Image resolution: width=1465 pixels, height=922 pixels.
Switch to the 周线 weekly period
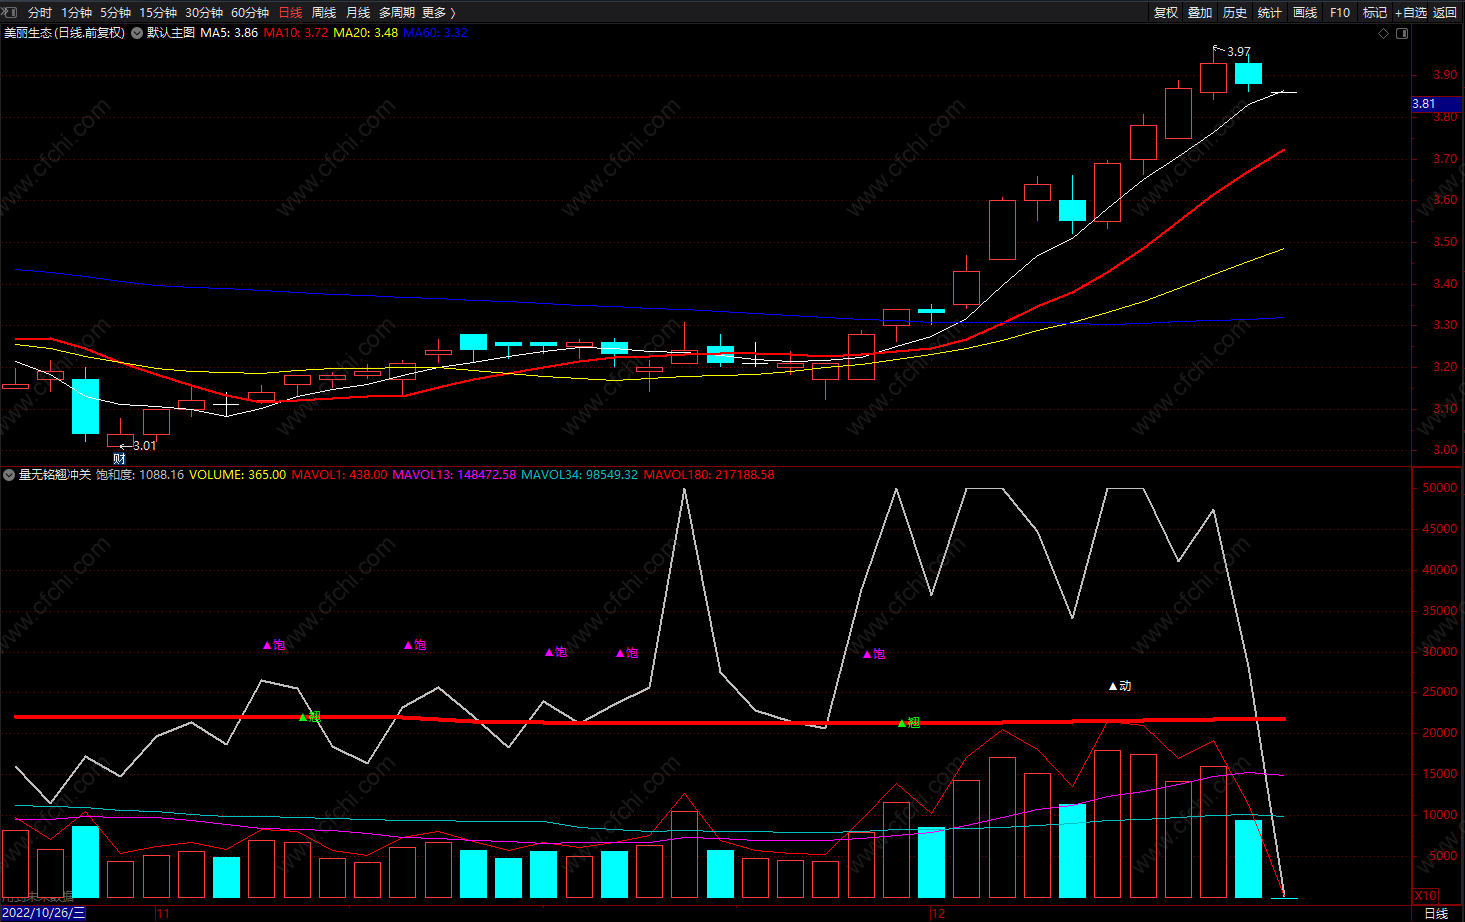click(324, 12)
